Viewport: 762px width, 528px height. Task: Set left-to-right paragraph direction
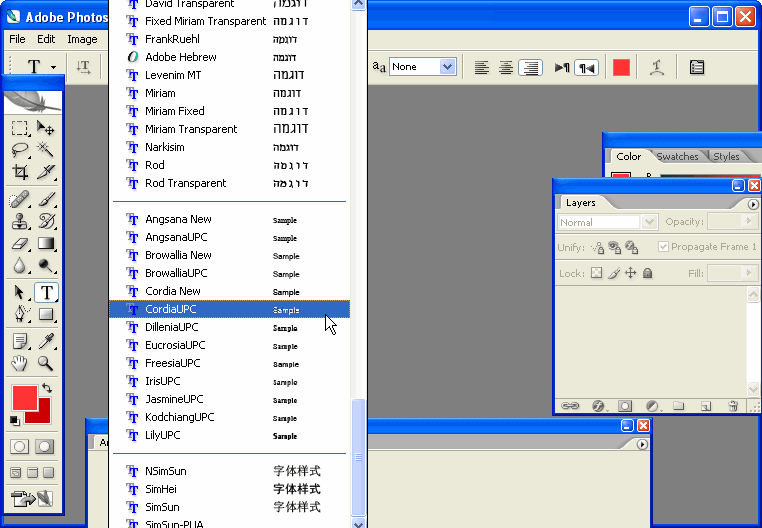[x=562, y=67]
